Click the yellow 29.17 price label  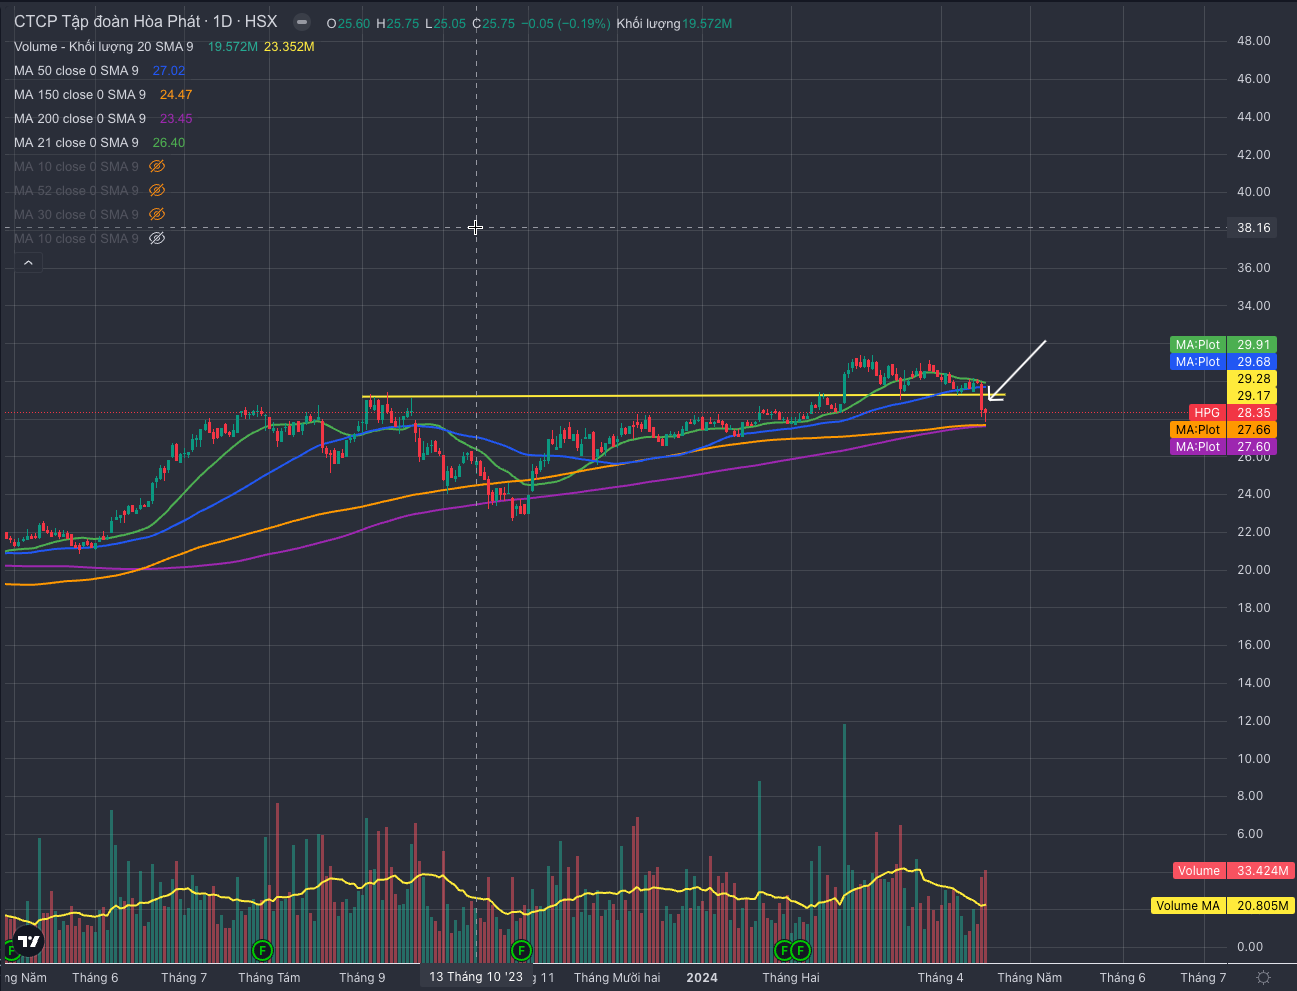pyautogui.click(x=1253, y=396)
